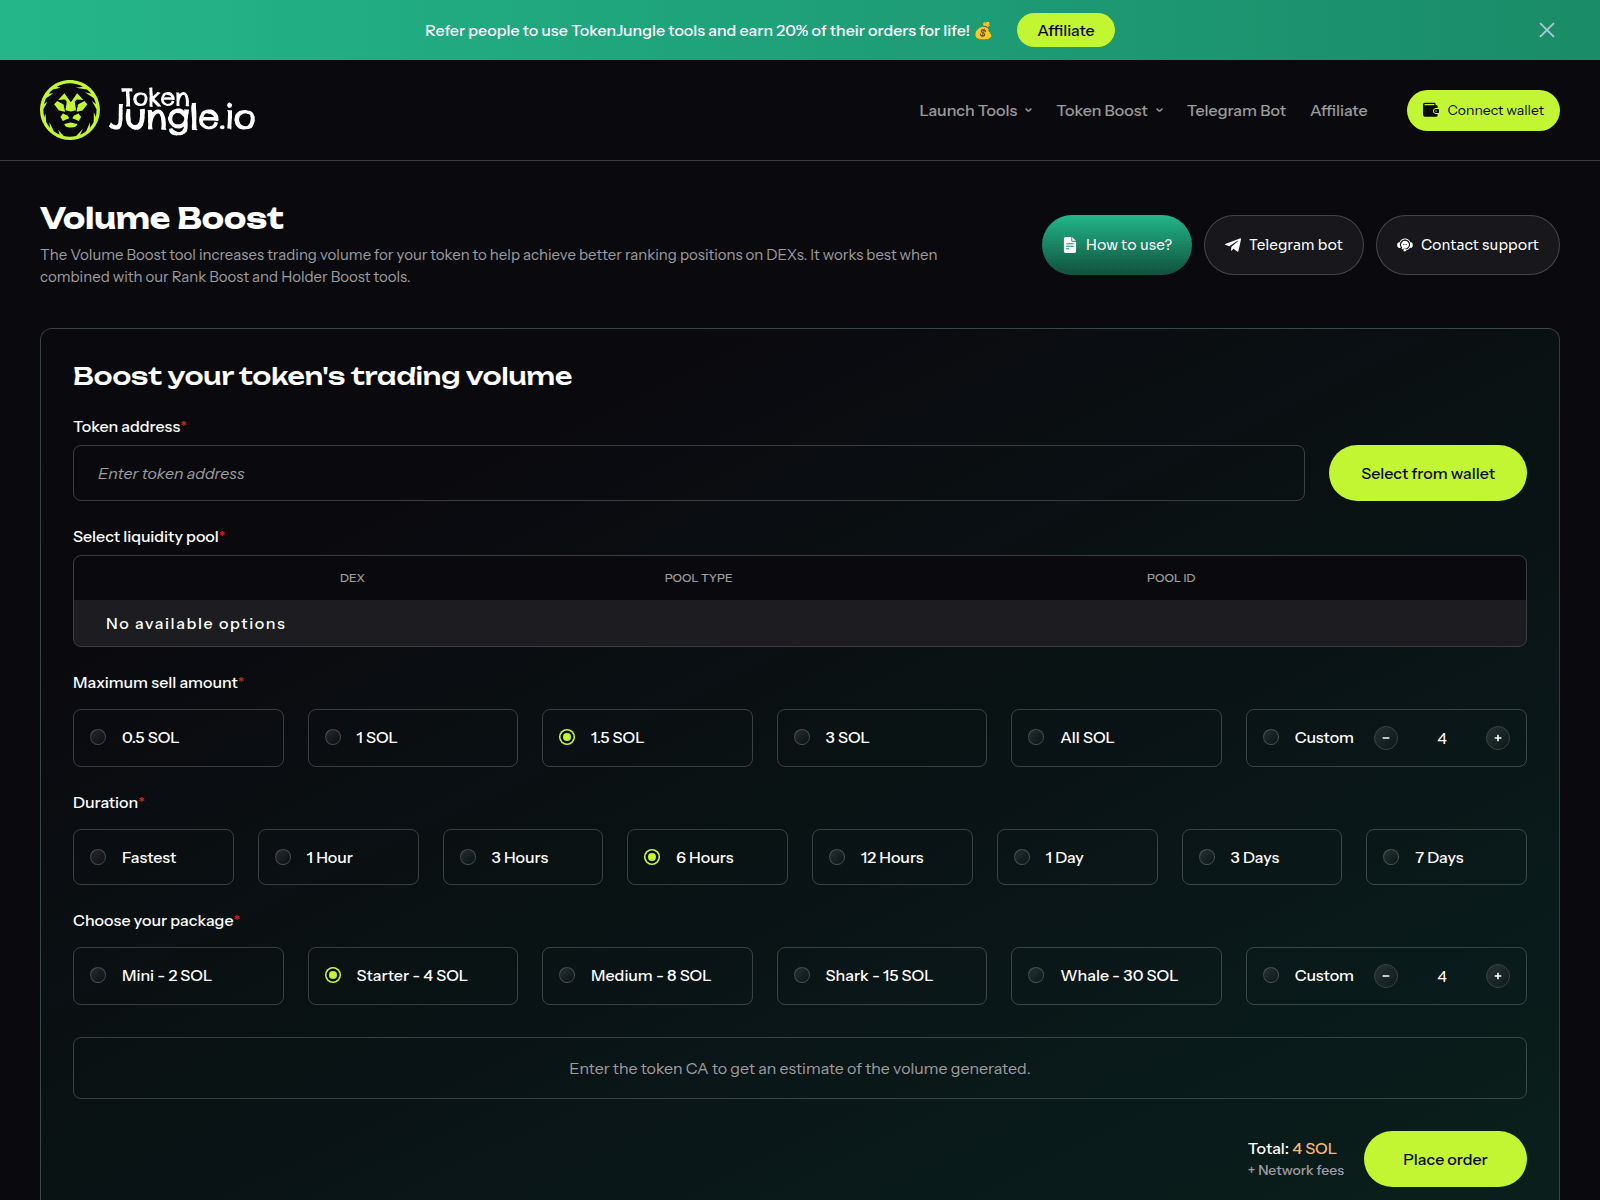Choose the Fastest duration
The width and height of the screenshot is (1600, 1200).
tap(153, 857)
